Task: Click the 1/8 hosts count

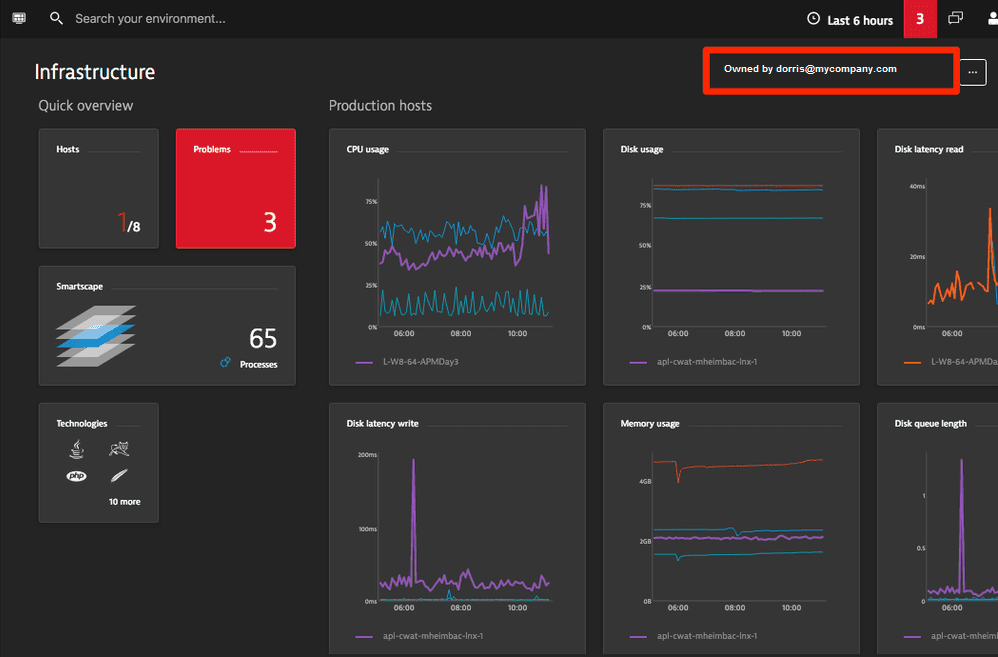Action: 129,223
